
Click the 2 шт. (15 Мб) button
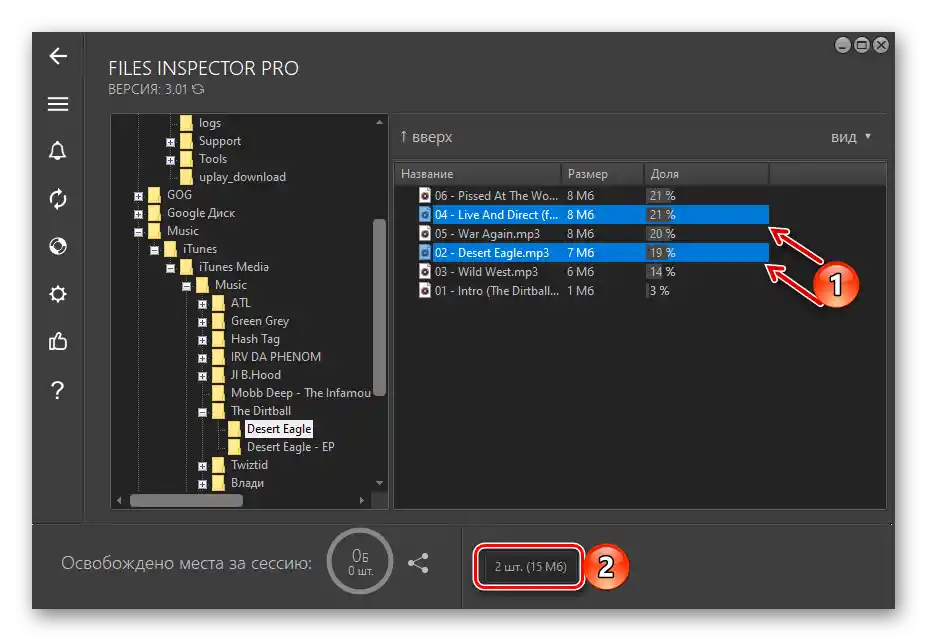(530, 566)
